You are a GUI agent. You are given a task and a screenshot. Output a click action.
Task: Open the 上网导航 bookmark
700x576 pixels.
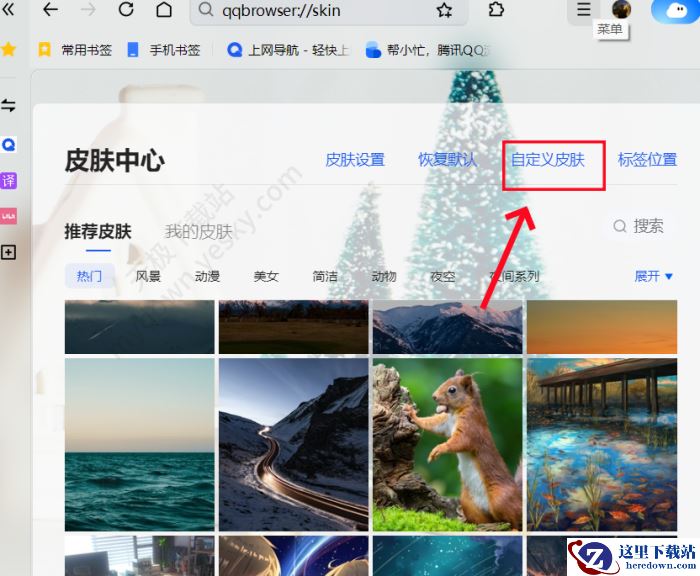288,50
